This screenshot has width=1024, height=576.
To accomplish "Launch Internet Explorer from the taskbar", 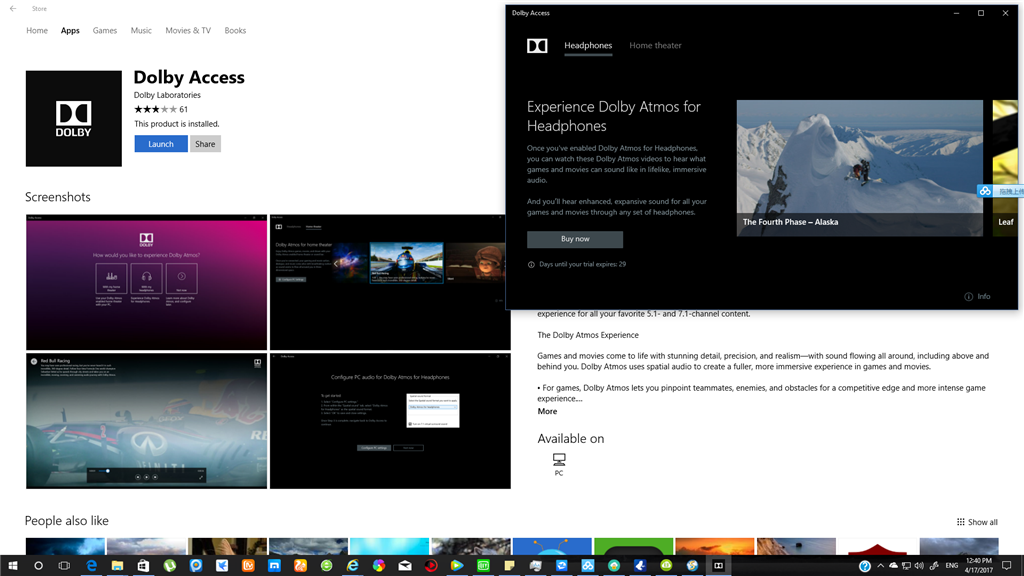I will [353, 566].
